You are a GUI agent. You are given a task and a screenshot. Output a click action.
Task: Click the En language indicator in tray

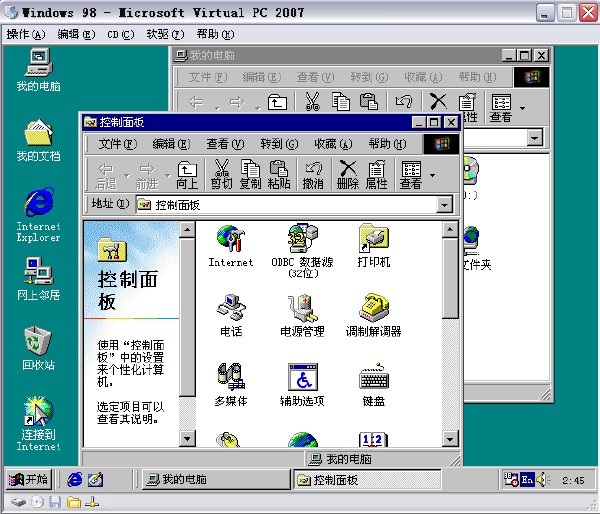527,480
